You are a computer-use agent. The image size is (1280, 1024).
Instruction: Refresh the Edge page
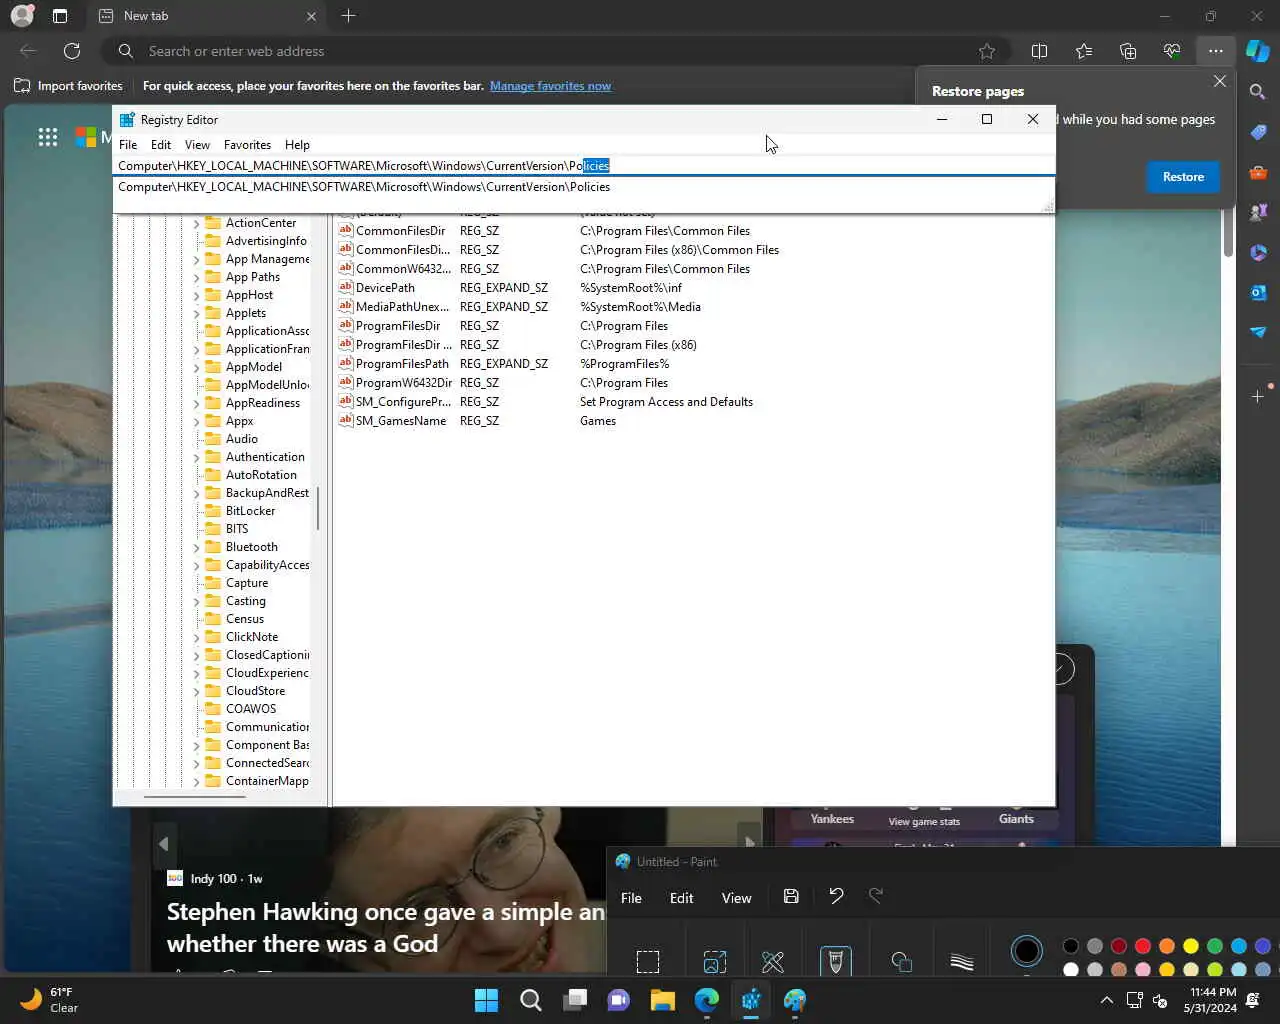[x=72, y=51]
